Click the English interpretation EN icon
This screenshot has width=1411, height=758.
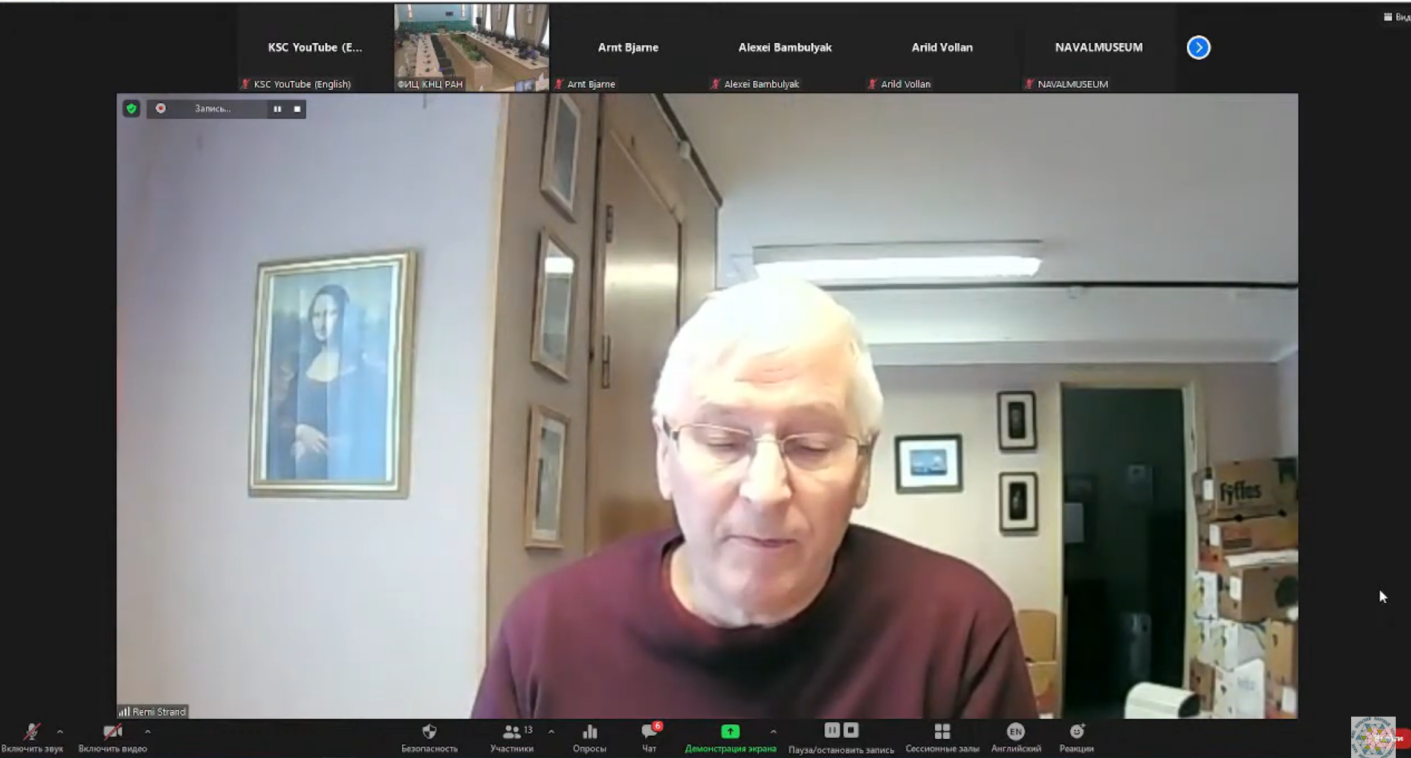coord(1015,738)
